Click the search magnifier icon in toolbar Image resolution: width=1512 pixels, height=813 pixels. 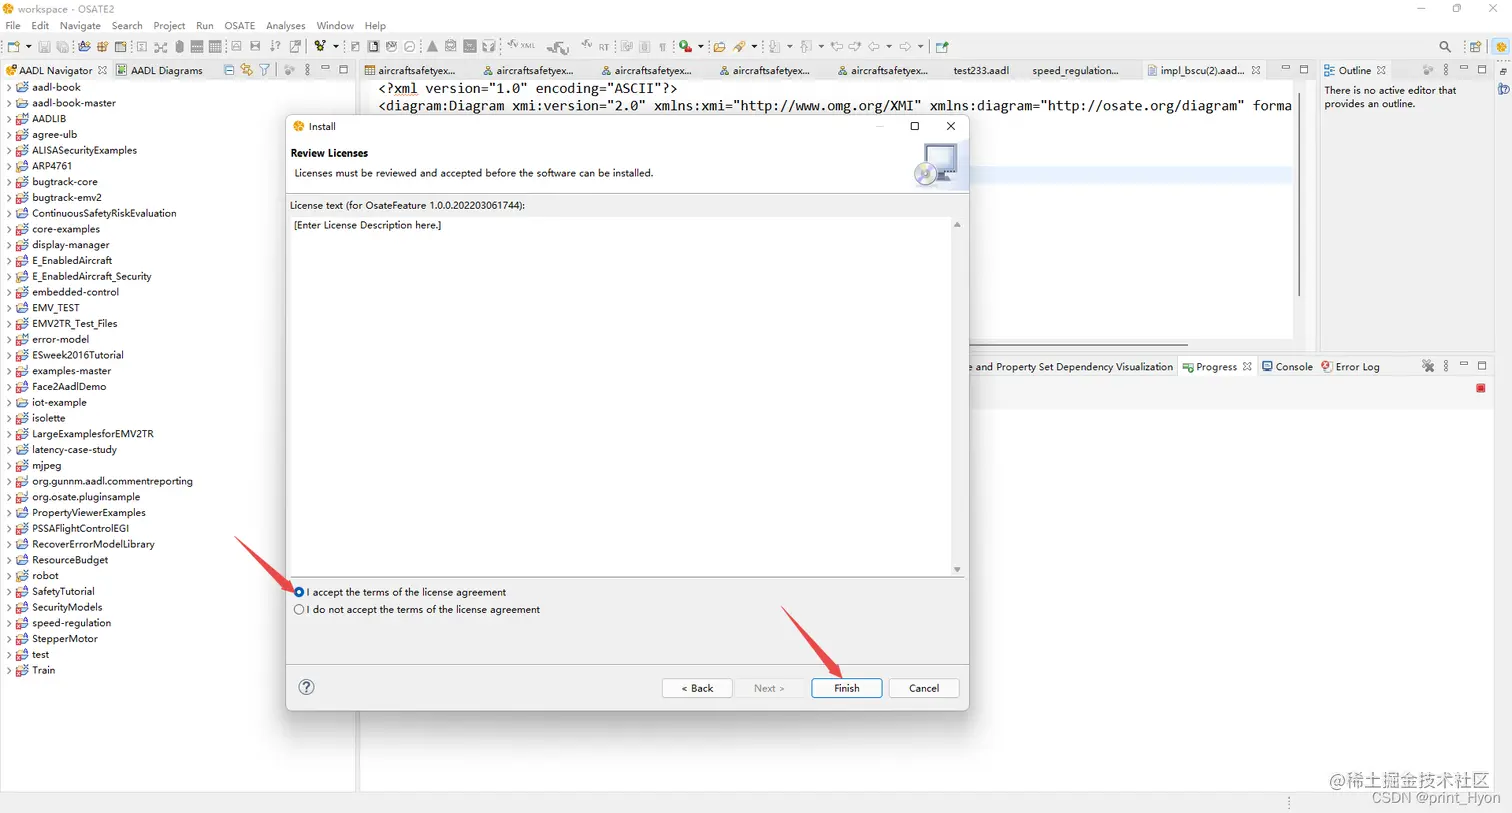pyautogui.click(x=1445, y=46)
